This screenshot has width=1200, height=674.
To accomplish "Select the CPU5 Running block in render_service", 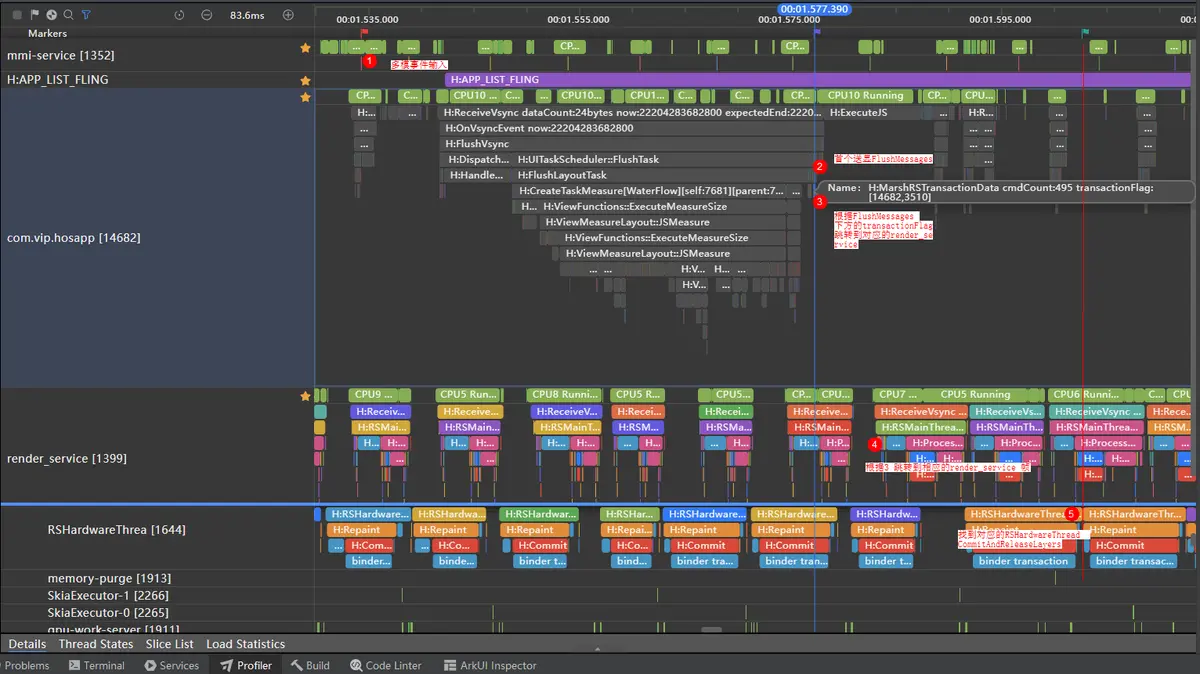I will point(975,395).
